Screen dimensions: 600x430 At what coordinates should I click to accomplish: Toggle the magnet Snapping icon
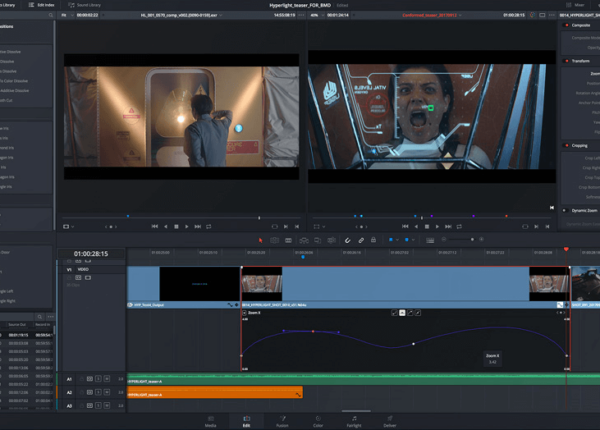click(x=347, y=240)
